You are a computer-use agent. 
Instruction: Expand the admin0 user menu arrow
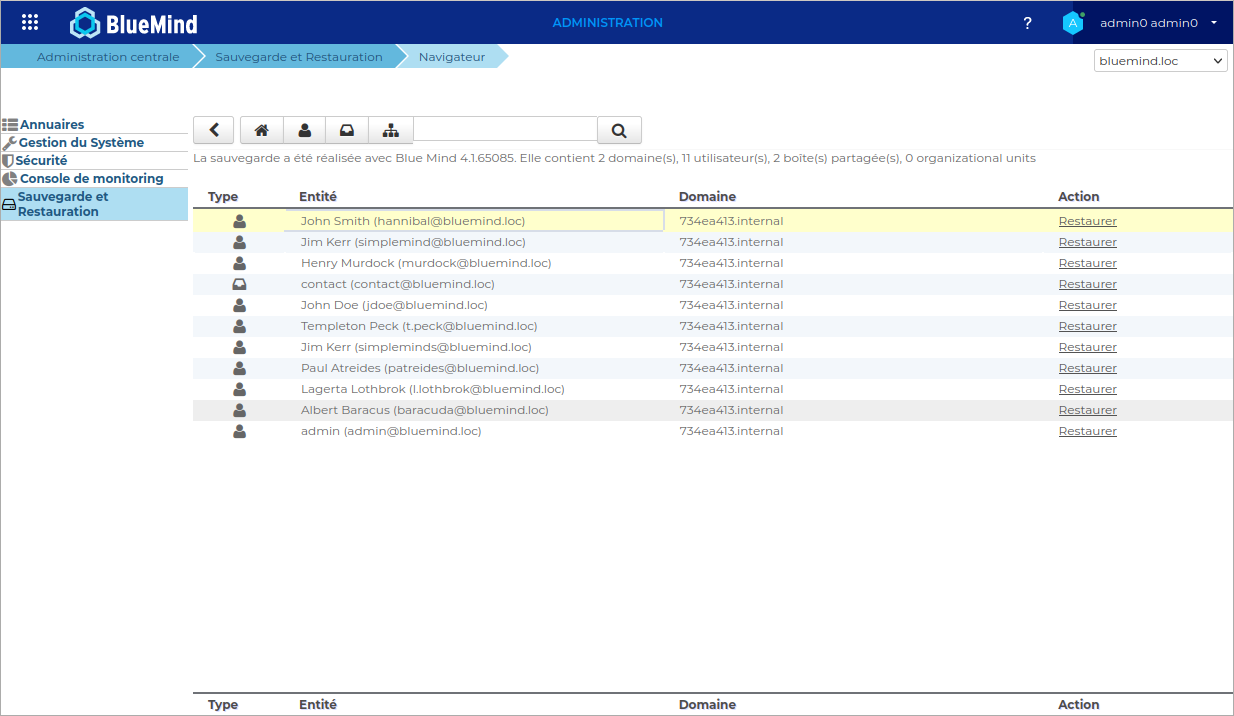[1213, 22]
